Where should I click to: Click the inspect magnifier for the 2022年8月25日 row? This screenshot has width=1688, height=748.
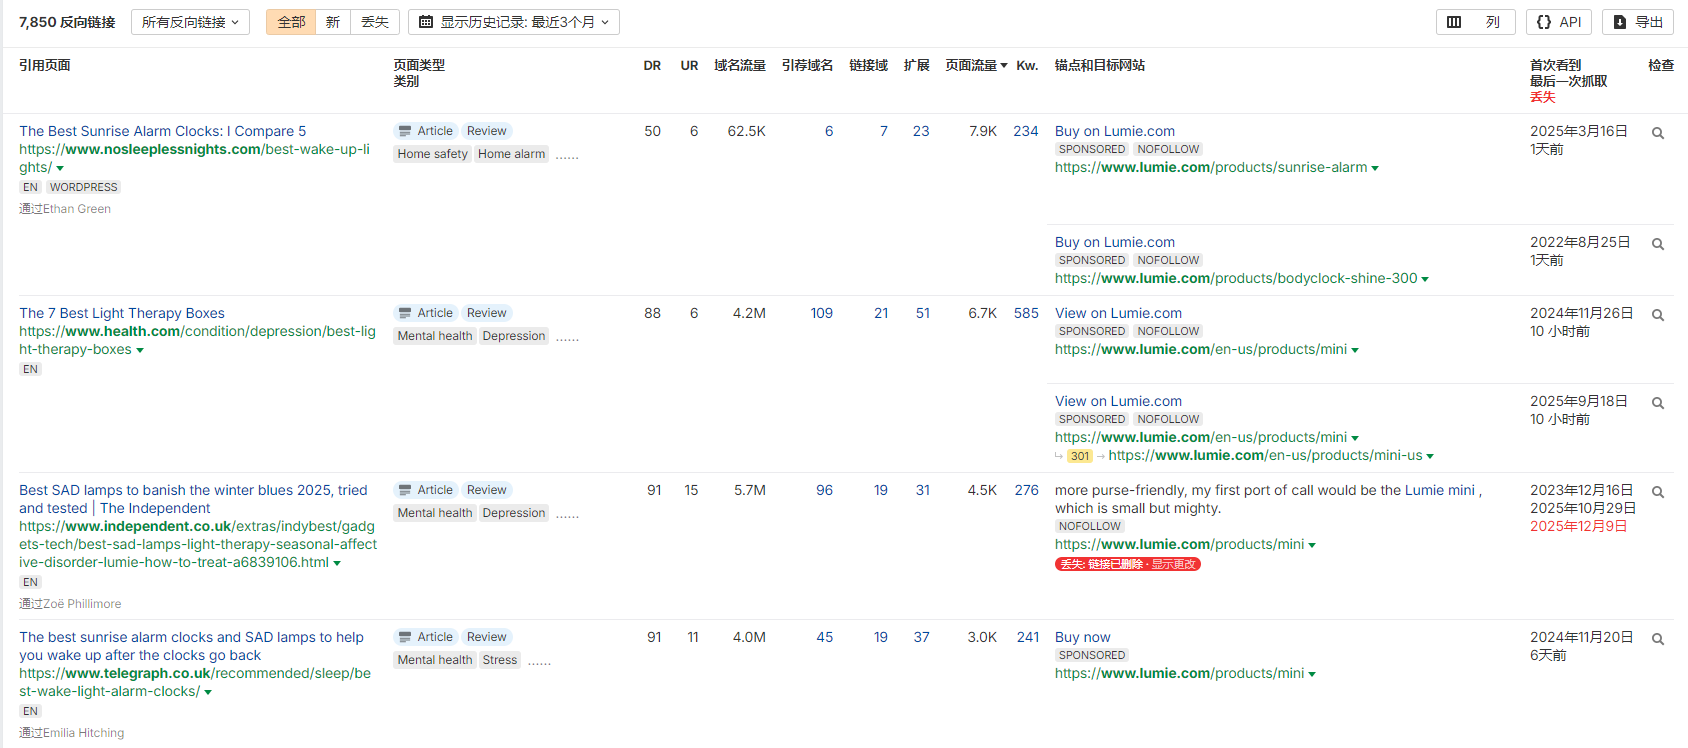point(1657,244)
